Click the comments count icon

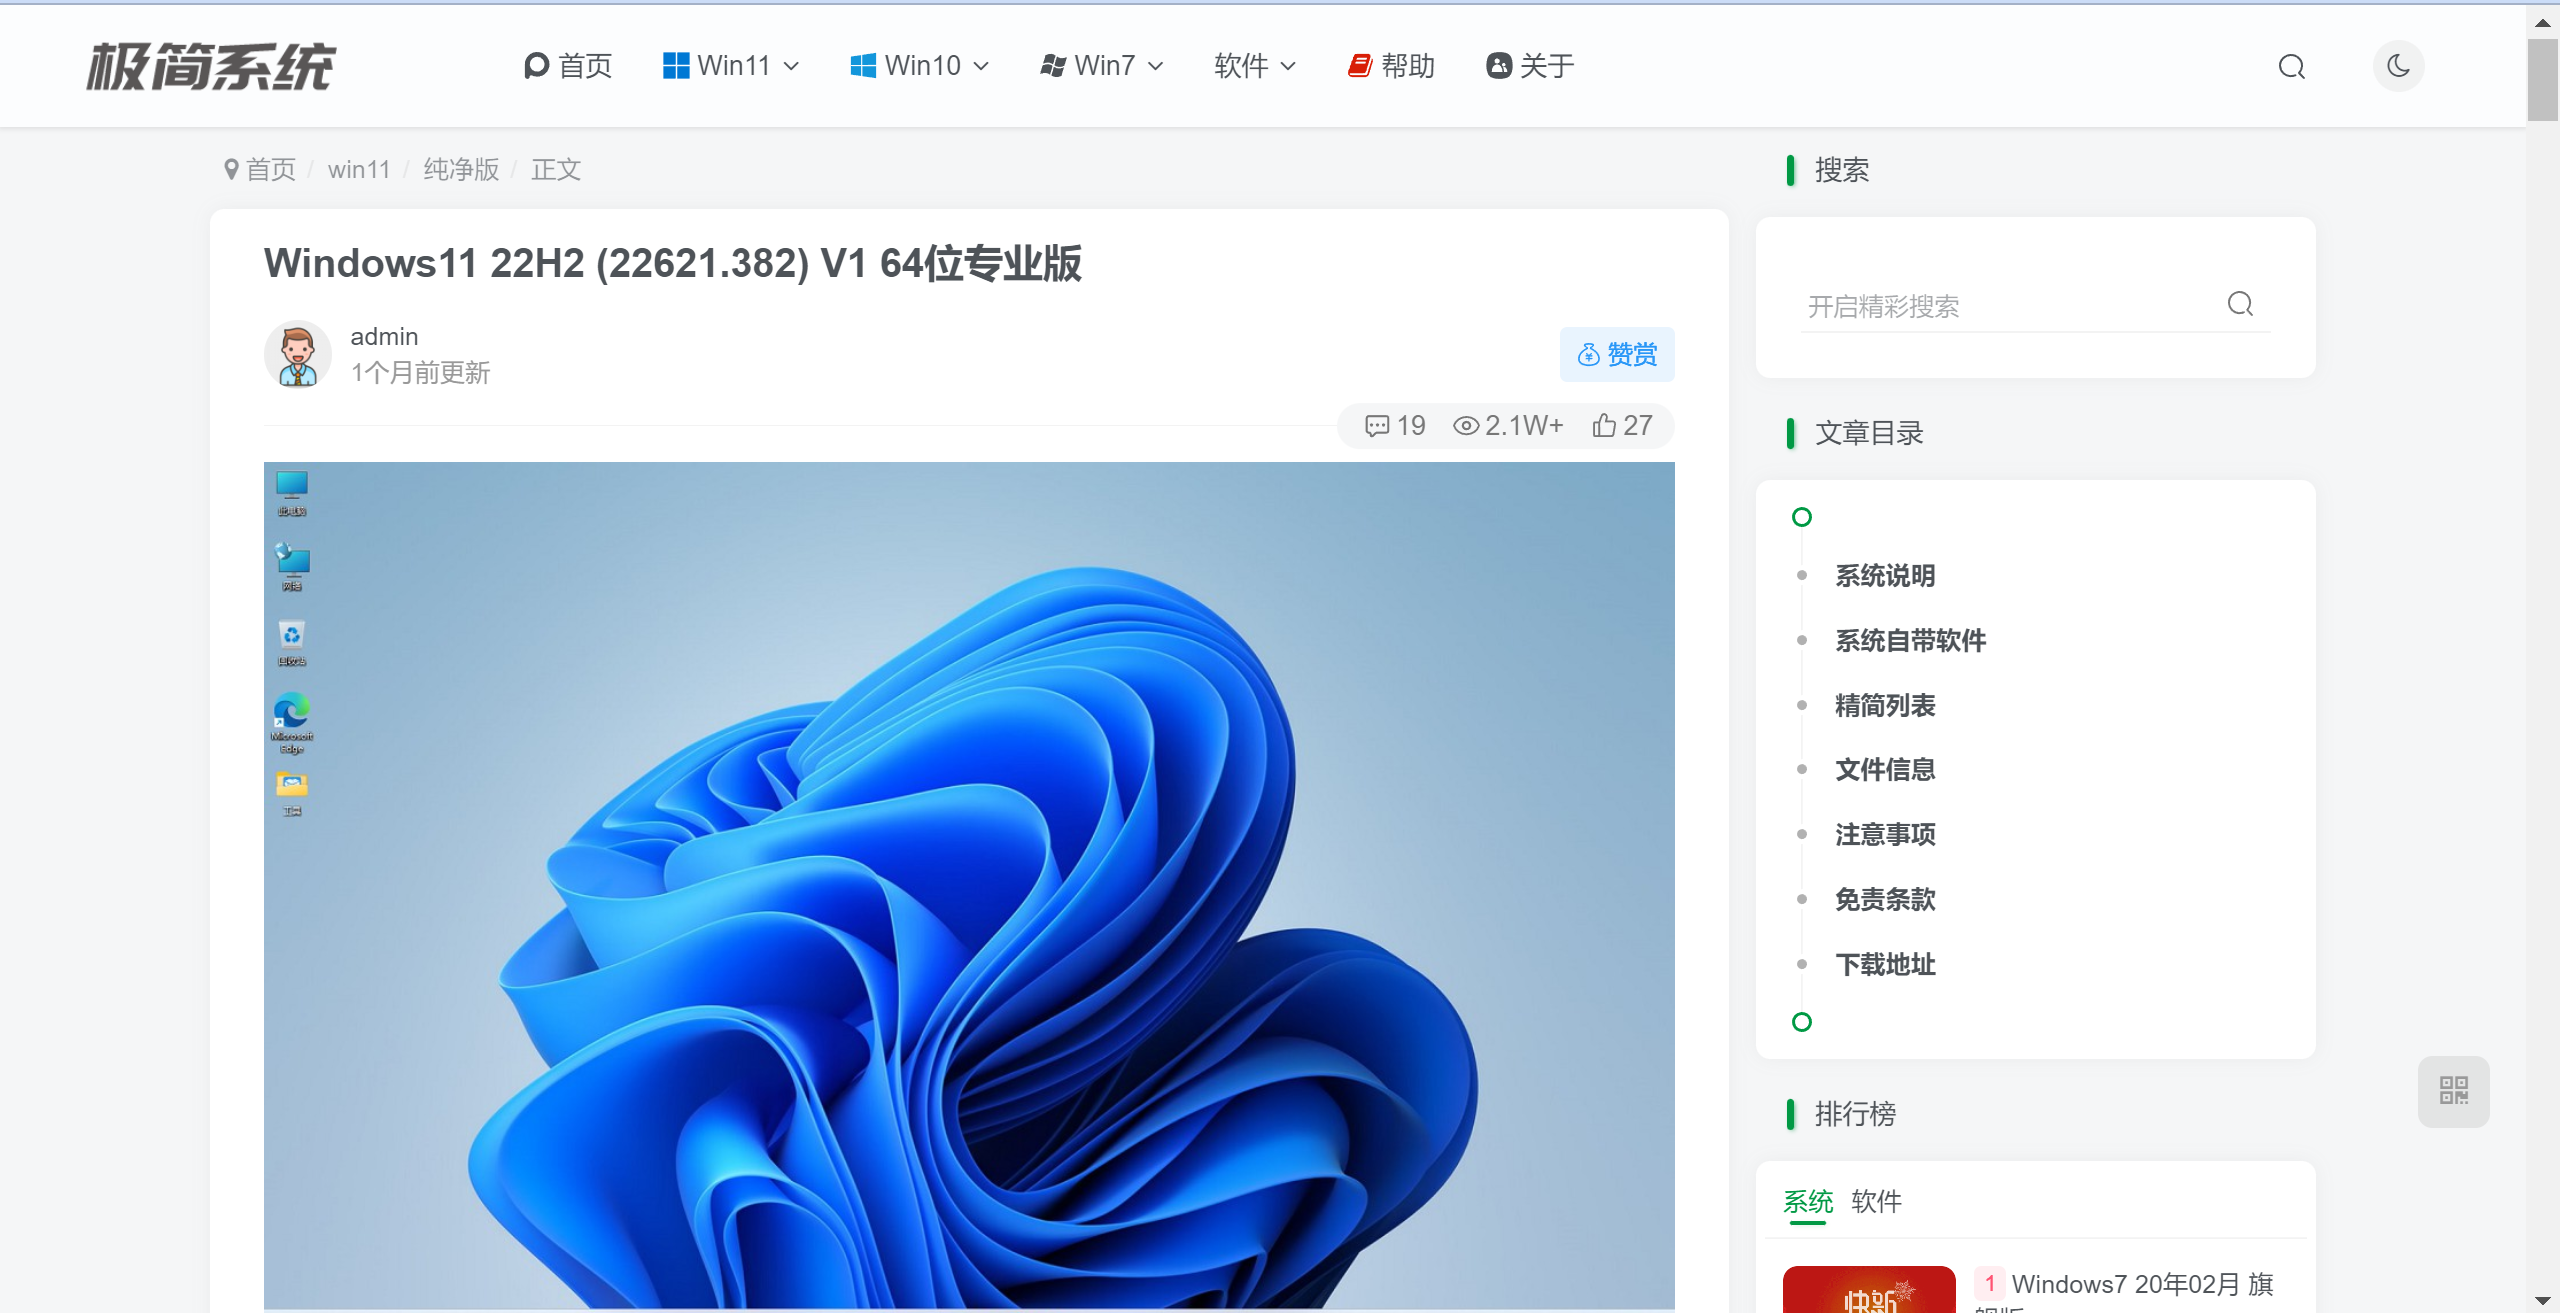click(x=1377, y=426)
